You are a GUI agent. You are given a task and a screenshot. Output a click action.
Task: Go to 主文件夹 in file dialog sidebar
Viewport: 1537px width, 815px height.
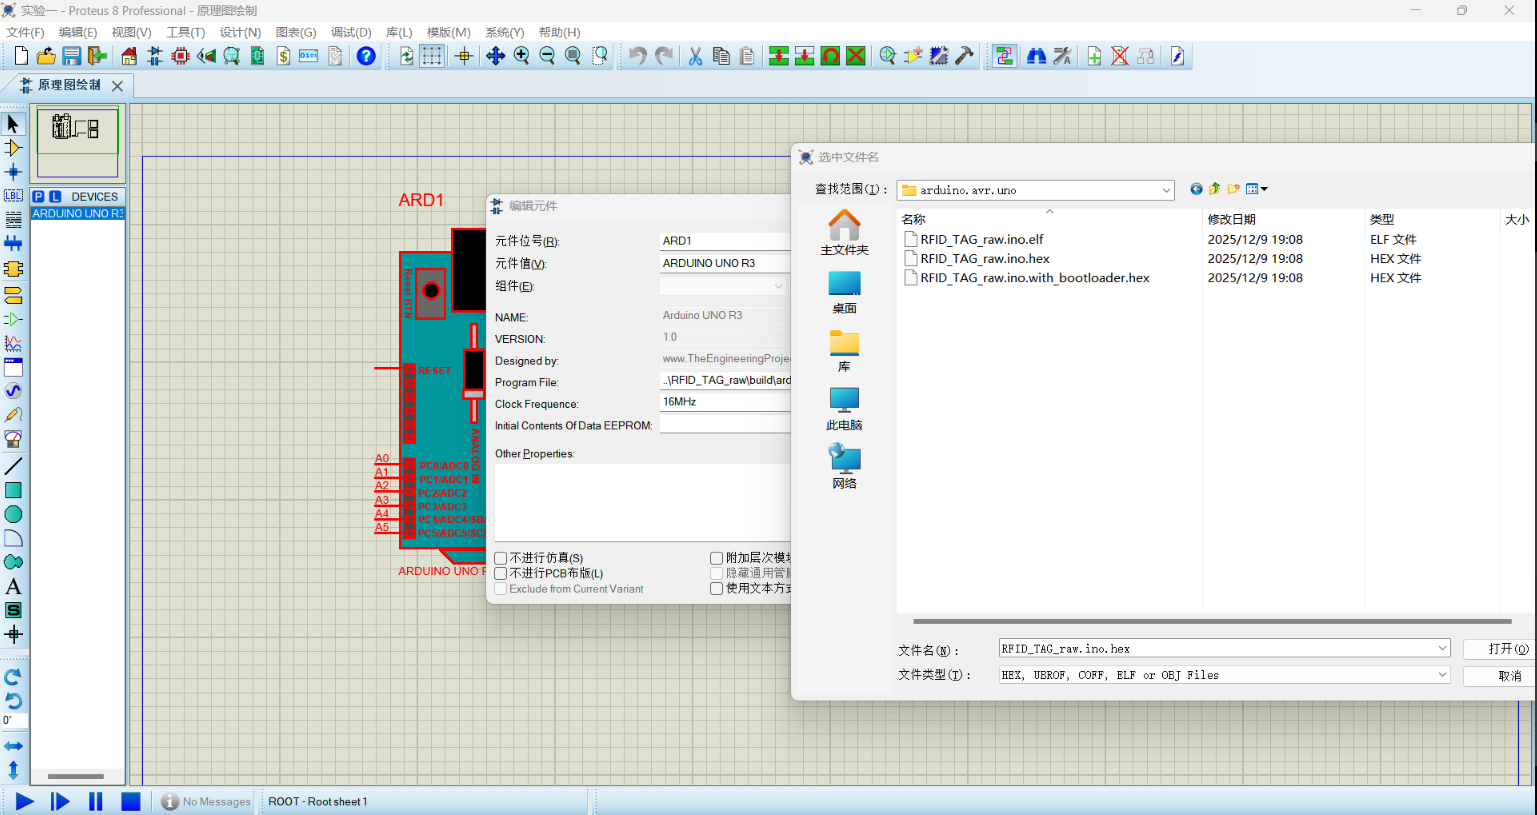pos(844,233)
